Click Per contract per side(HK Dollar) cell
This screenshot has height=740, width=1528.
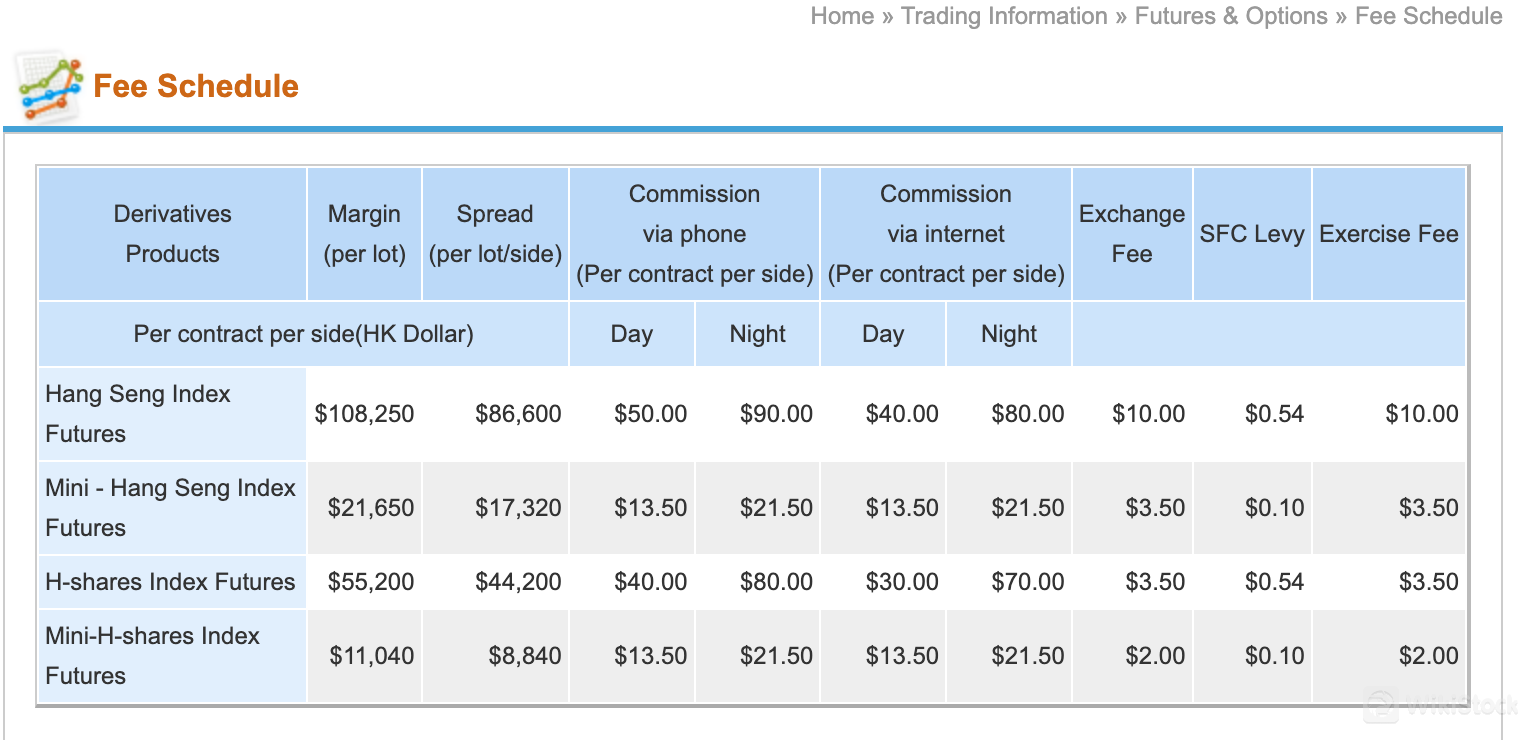coord(303,334)
